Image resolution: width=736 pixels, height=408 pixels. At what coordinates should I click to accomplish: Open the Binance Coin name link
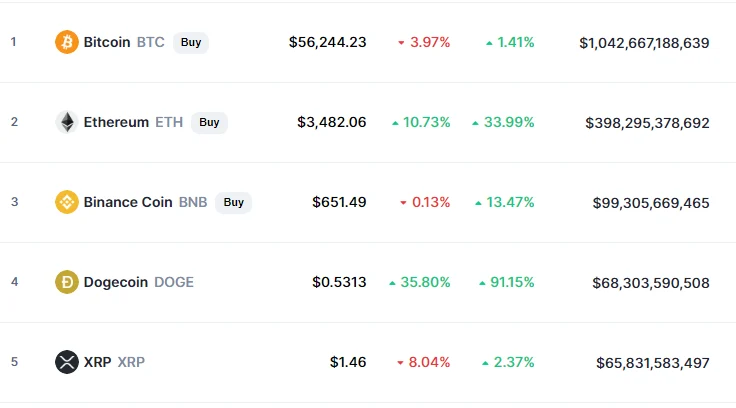click(128, 202)
